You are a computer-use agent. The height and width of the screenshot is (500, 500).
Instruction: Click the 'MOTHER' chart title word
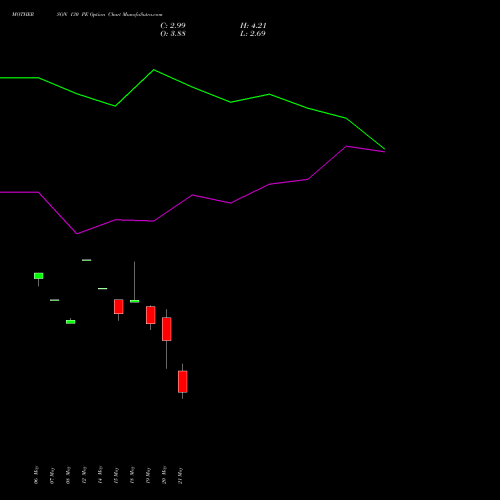[x=23, y=15]
